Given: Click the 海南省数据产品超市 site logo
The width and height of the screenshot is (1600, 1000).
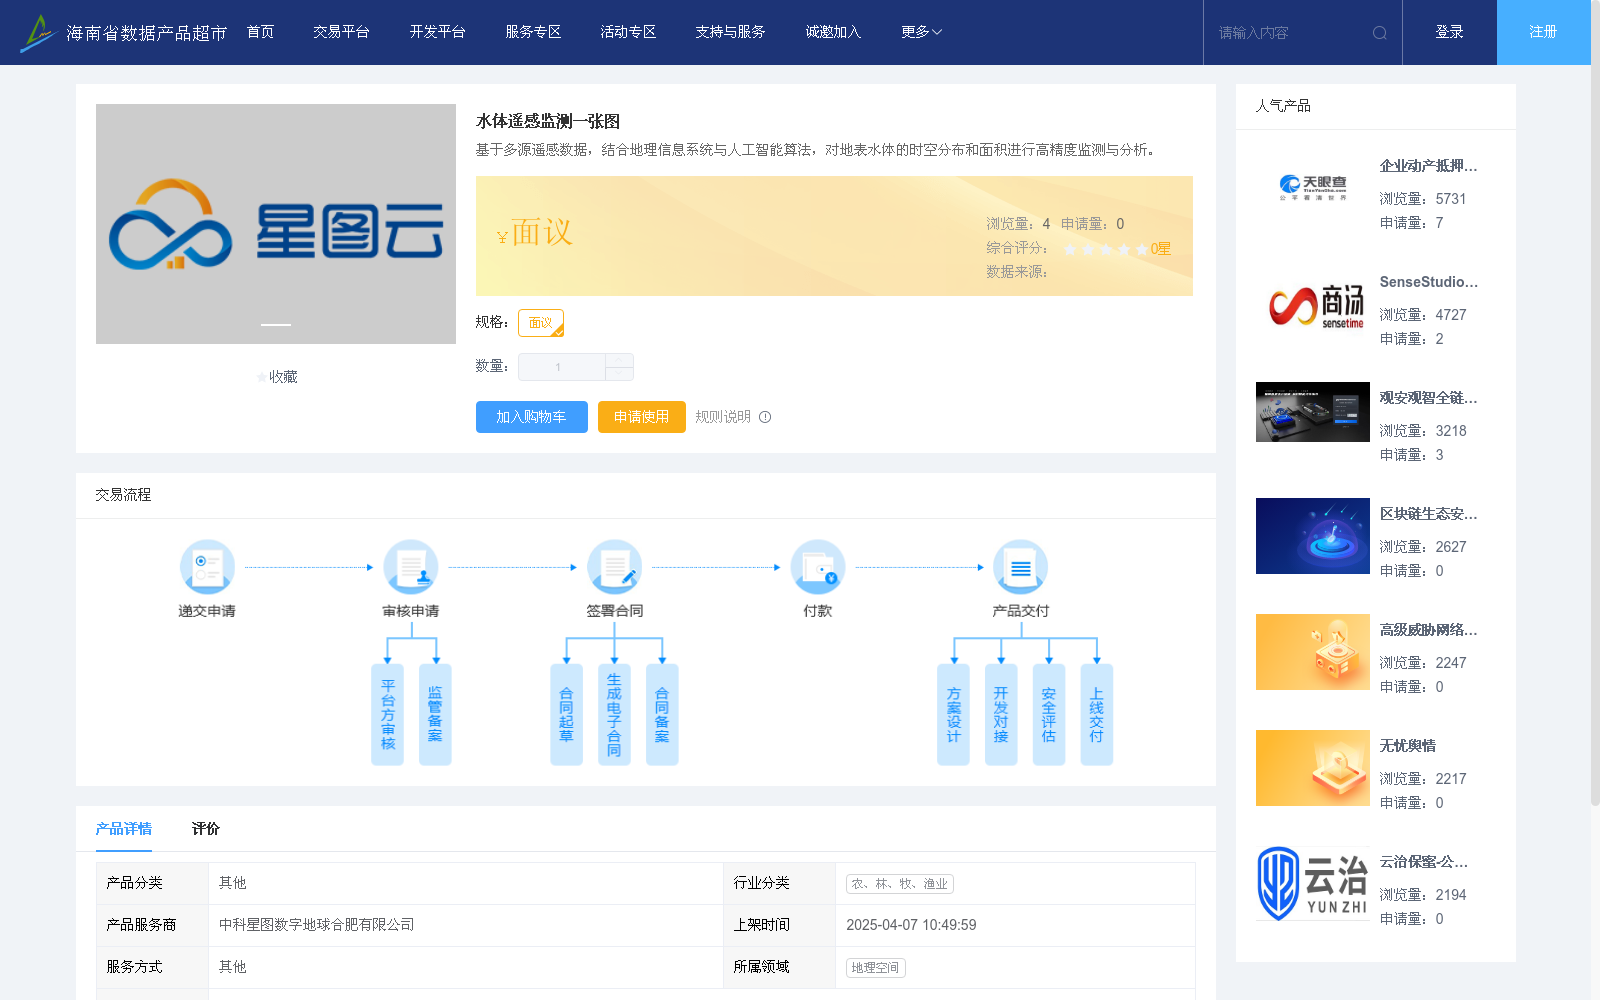Looking at the screenshot, I should [124, 32].
